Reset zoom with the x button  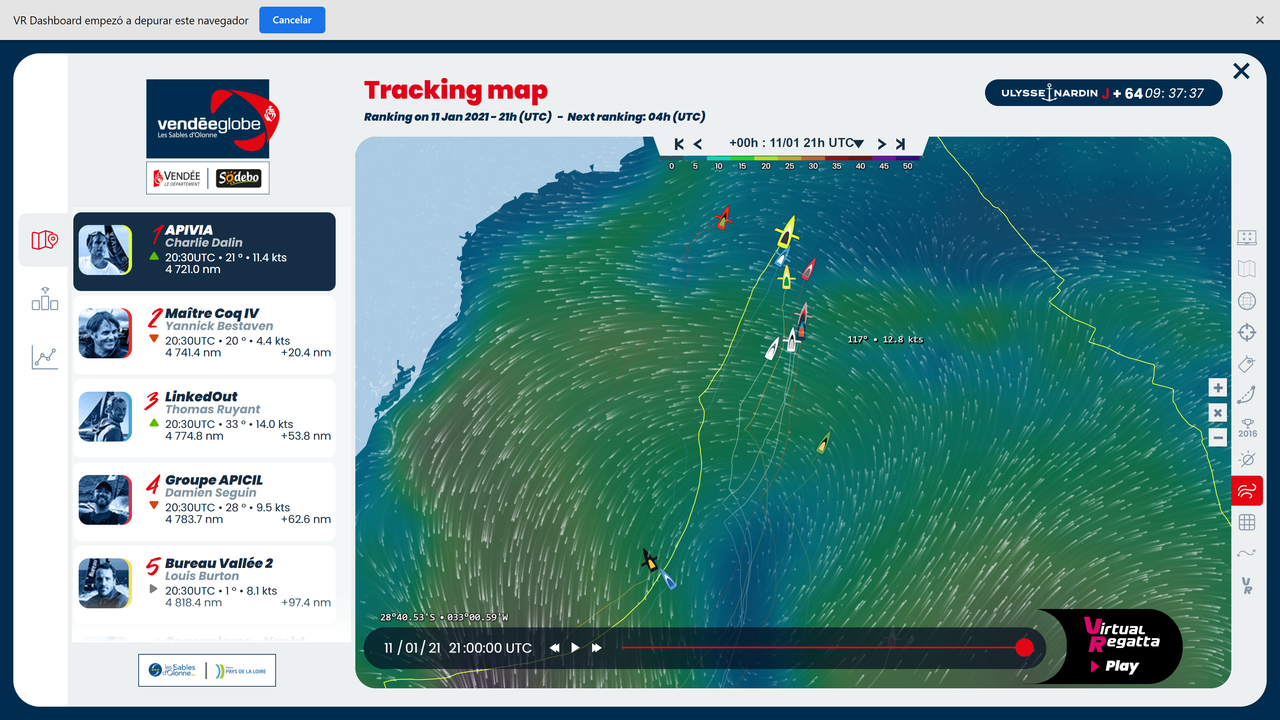1218,413
